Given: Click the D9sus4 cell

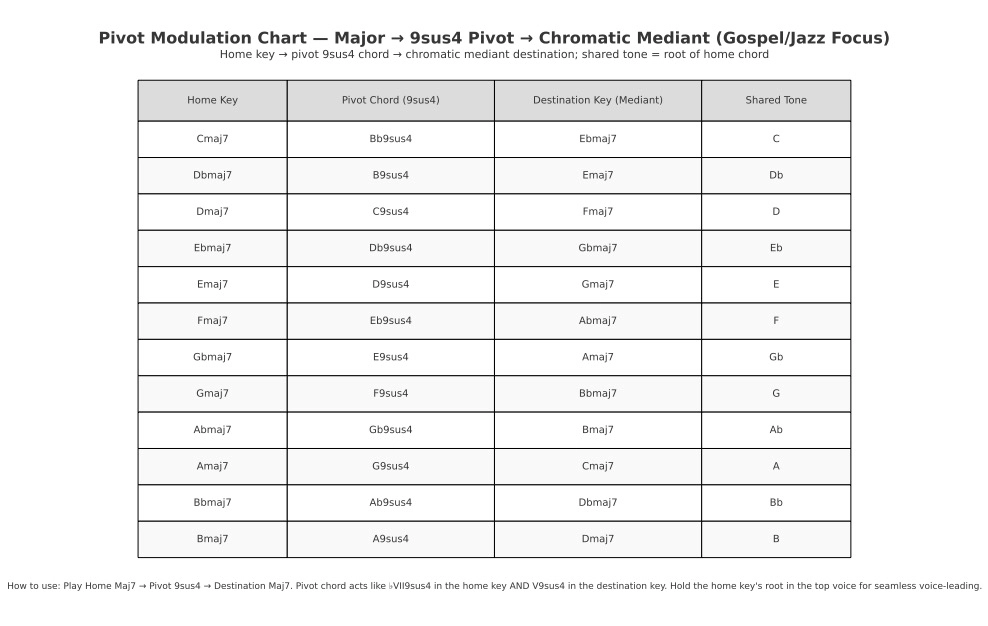Looking at the screenshot, I should pos(390,284).
